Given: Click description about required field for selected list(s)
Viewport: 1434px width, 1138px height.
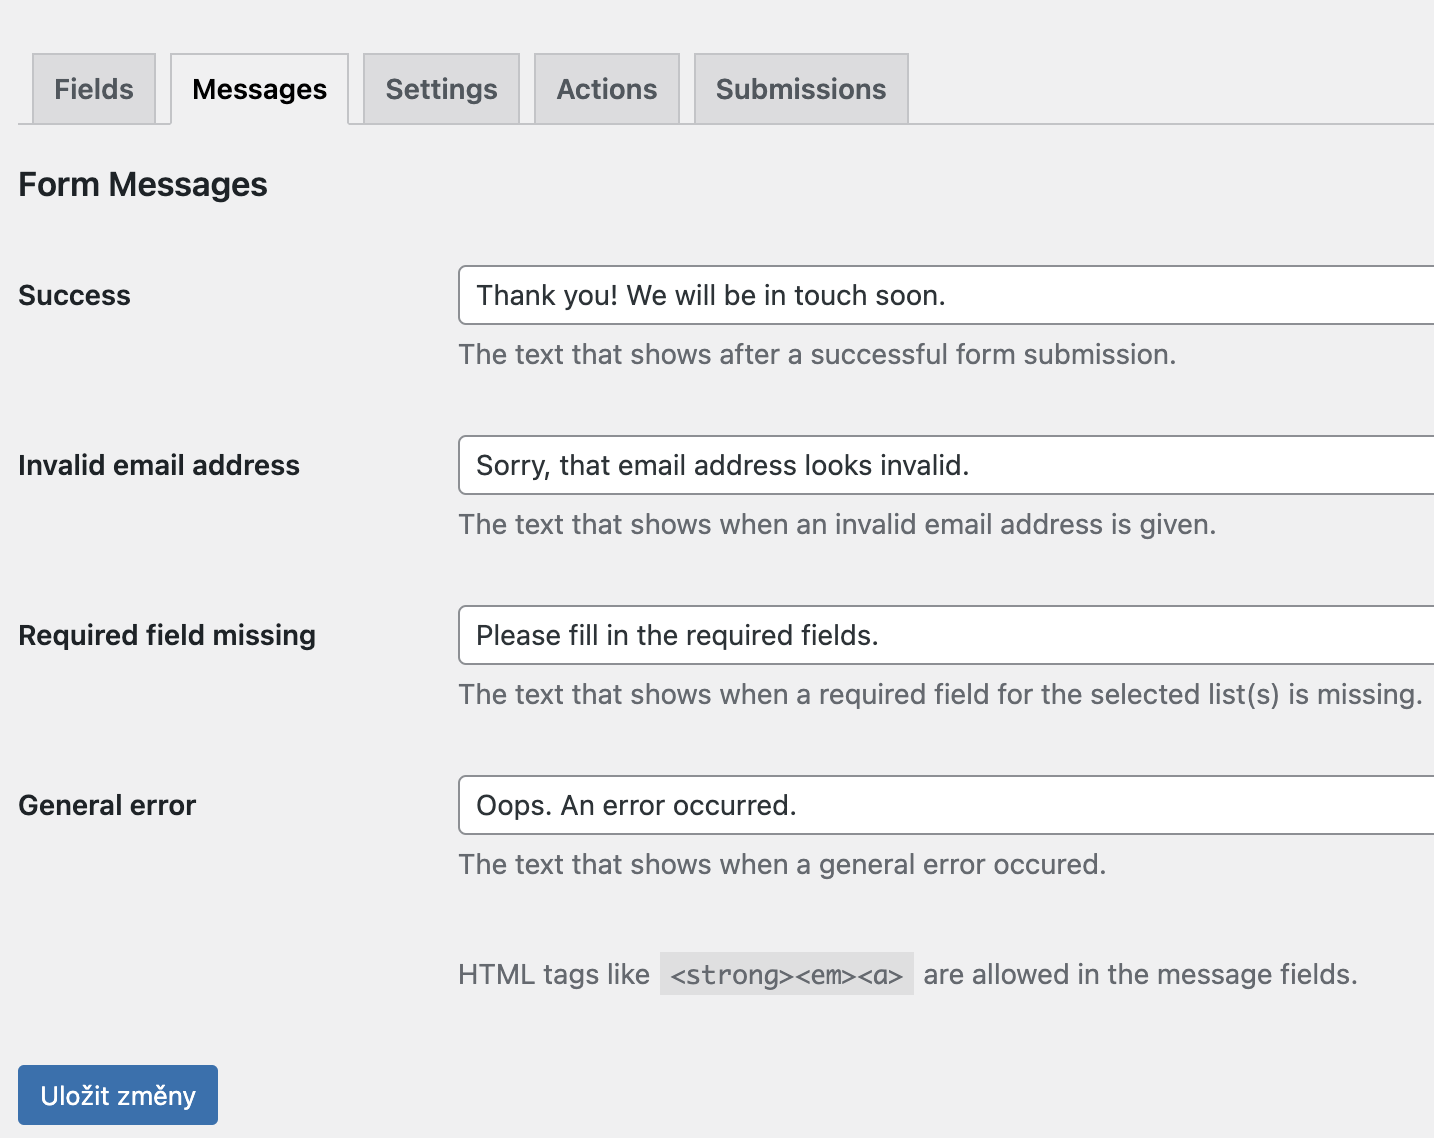Looking at the screenshot, I should (940, 695).
